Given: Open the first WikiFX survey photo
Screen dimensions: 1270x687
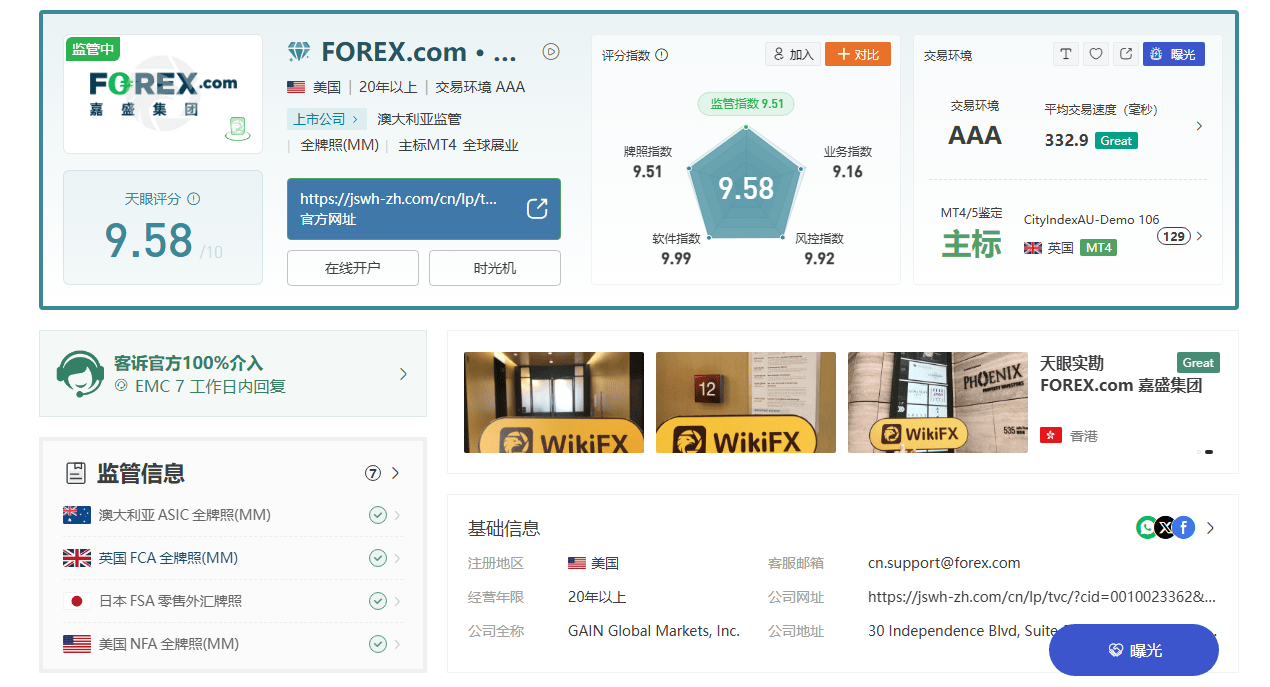Looking at the screenshot, I should (554, 402).
